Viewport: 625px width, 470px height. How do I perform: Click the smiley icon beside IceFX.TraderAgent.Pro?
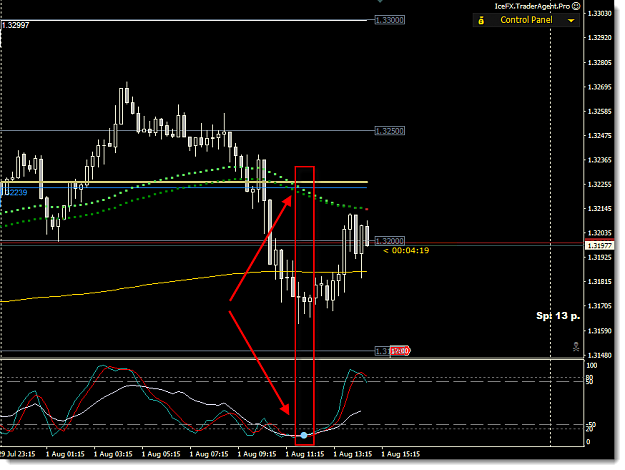pos(576,6)
